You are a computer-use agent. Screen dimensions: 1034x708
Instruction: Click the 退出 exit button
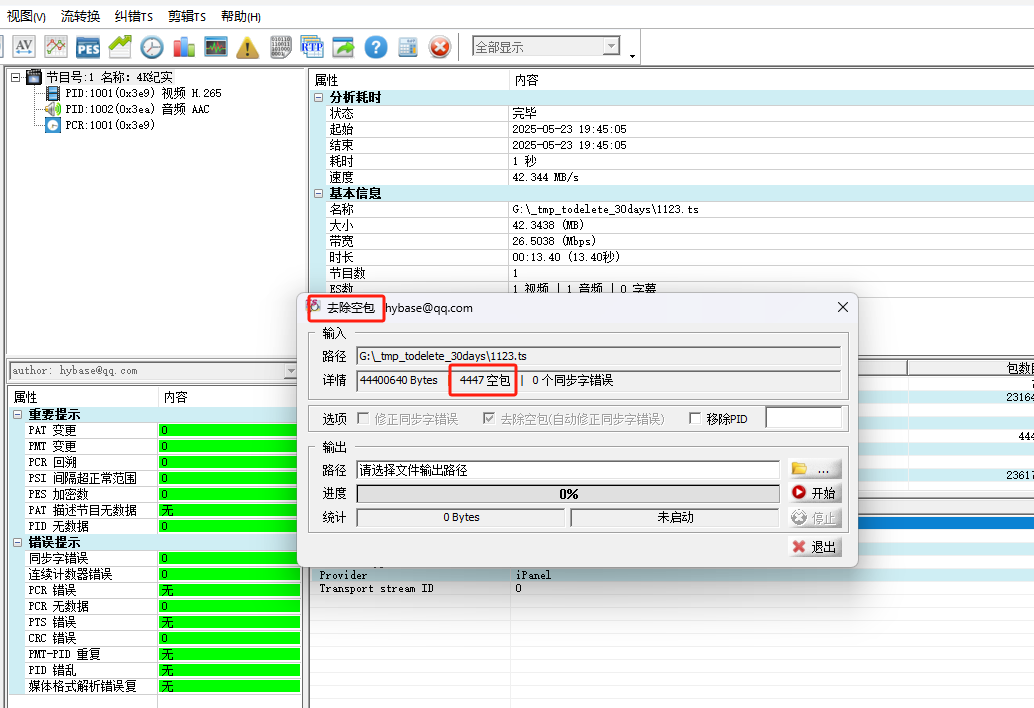point(814,546)
